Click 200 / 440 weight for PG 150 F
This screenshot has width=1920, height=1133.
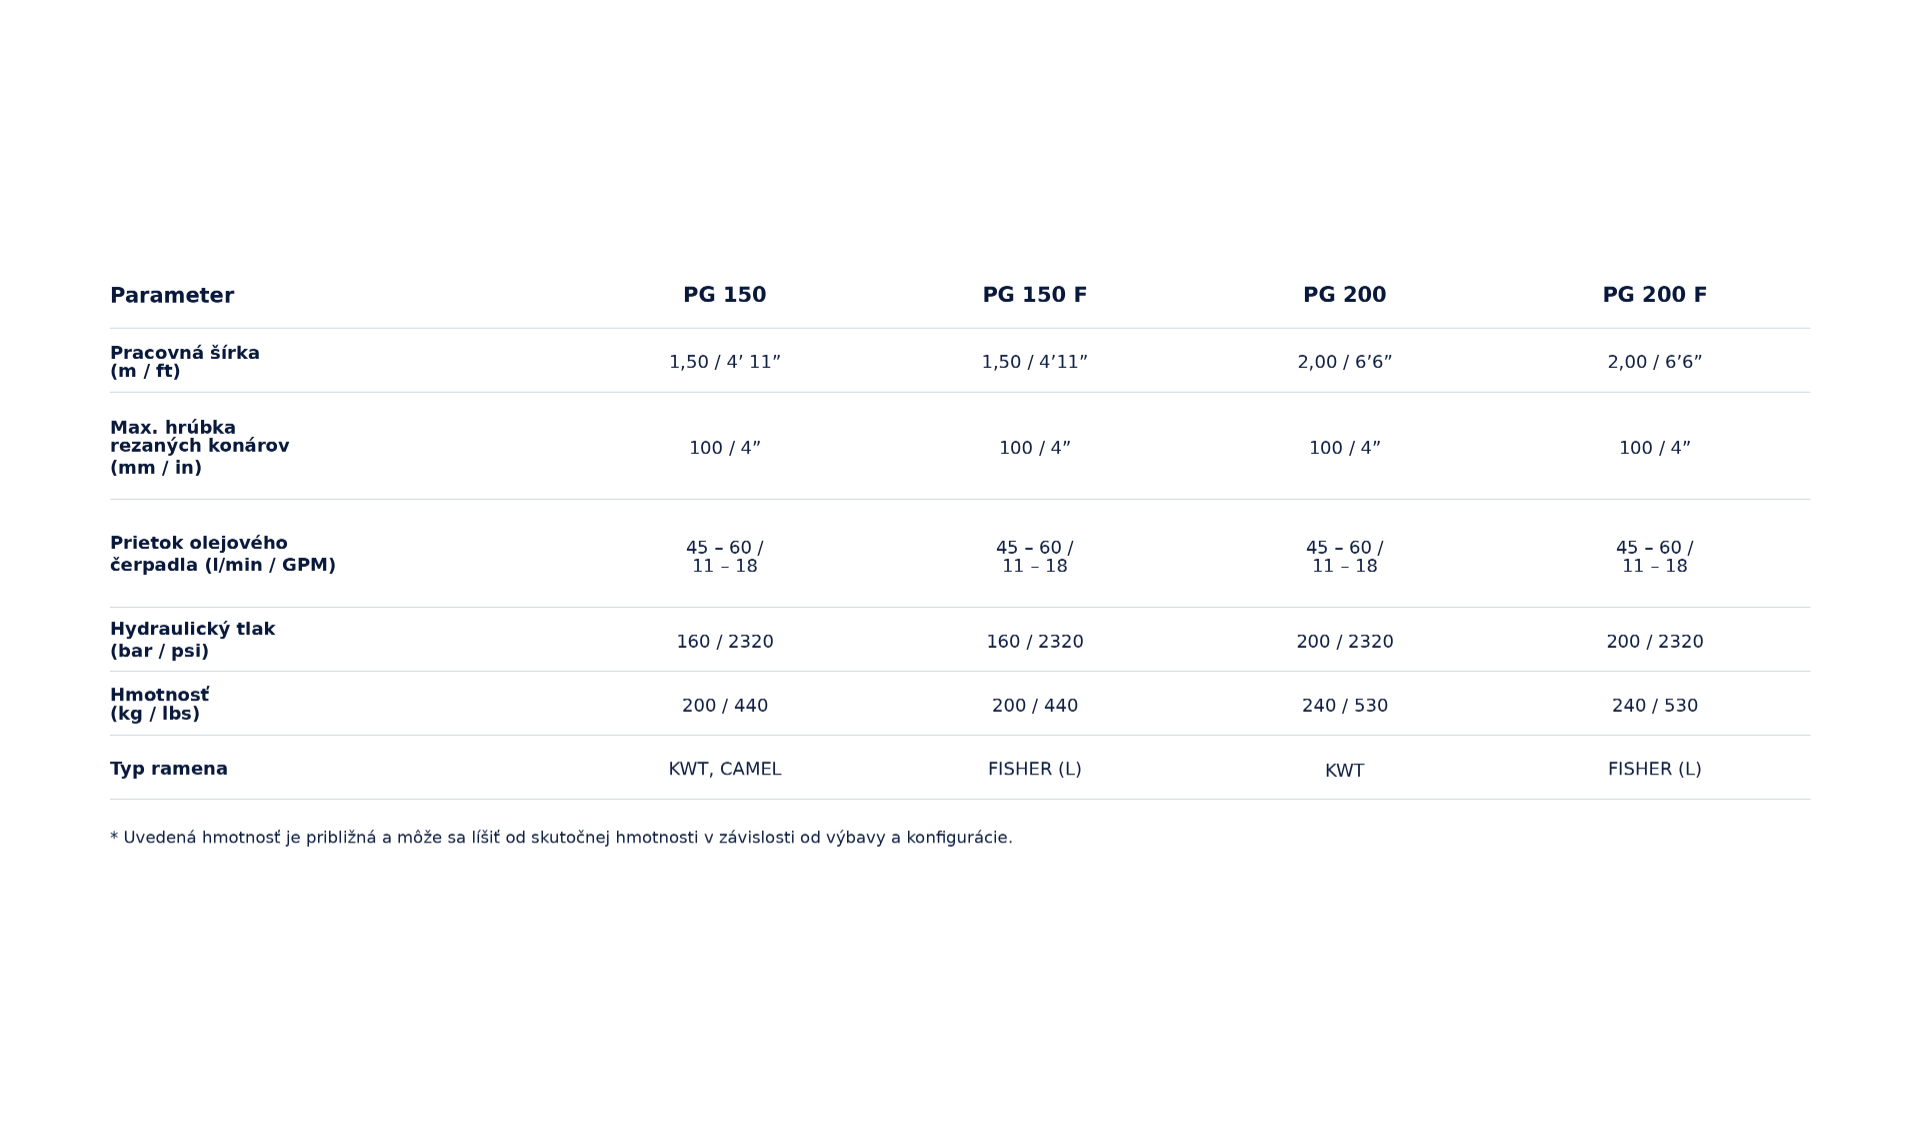pyautogui.click(x=1035, y=706)
